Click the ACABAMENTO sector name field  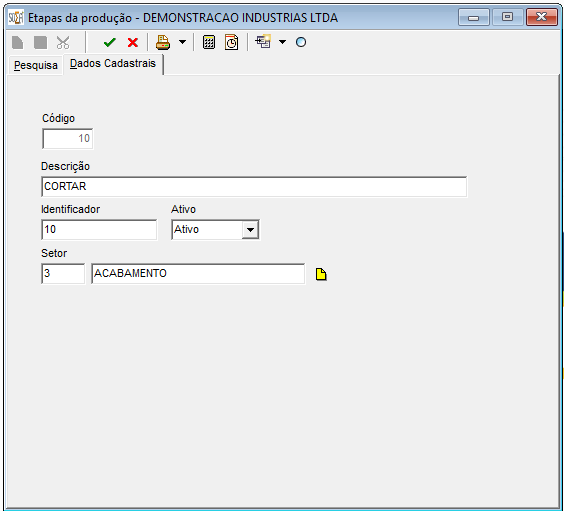tap(198, 274)
